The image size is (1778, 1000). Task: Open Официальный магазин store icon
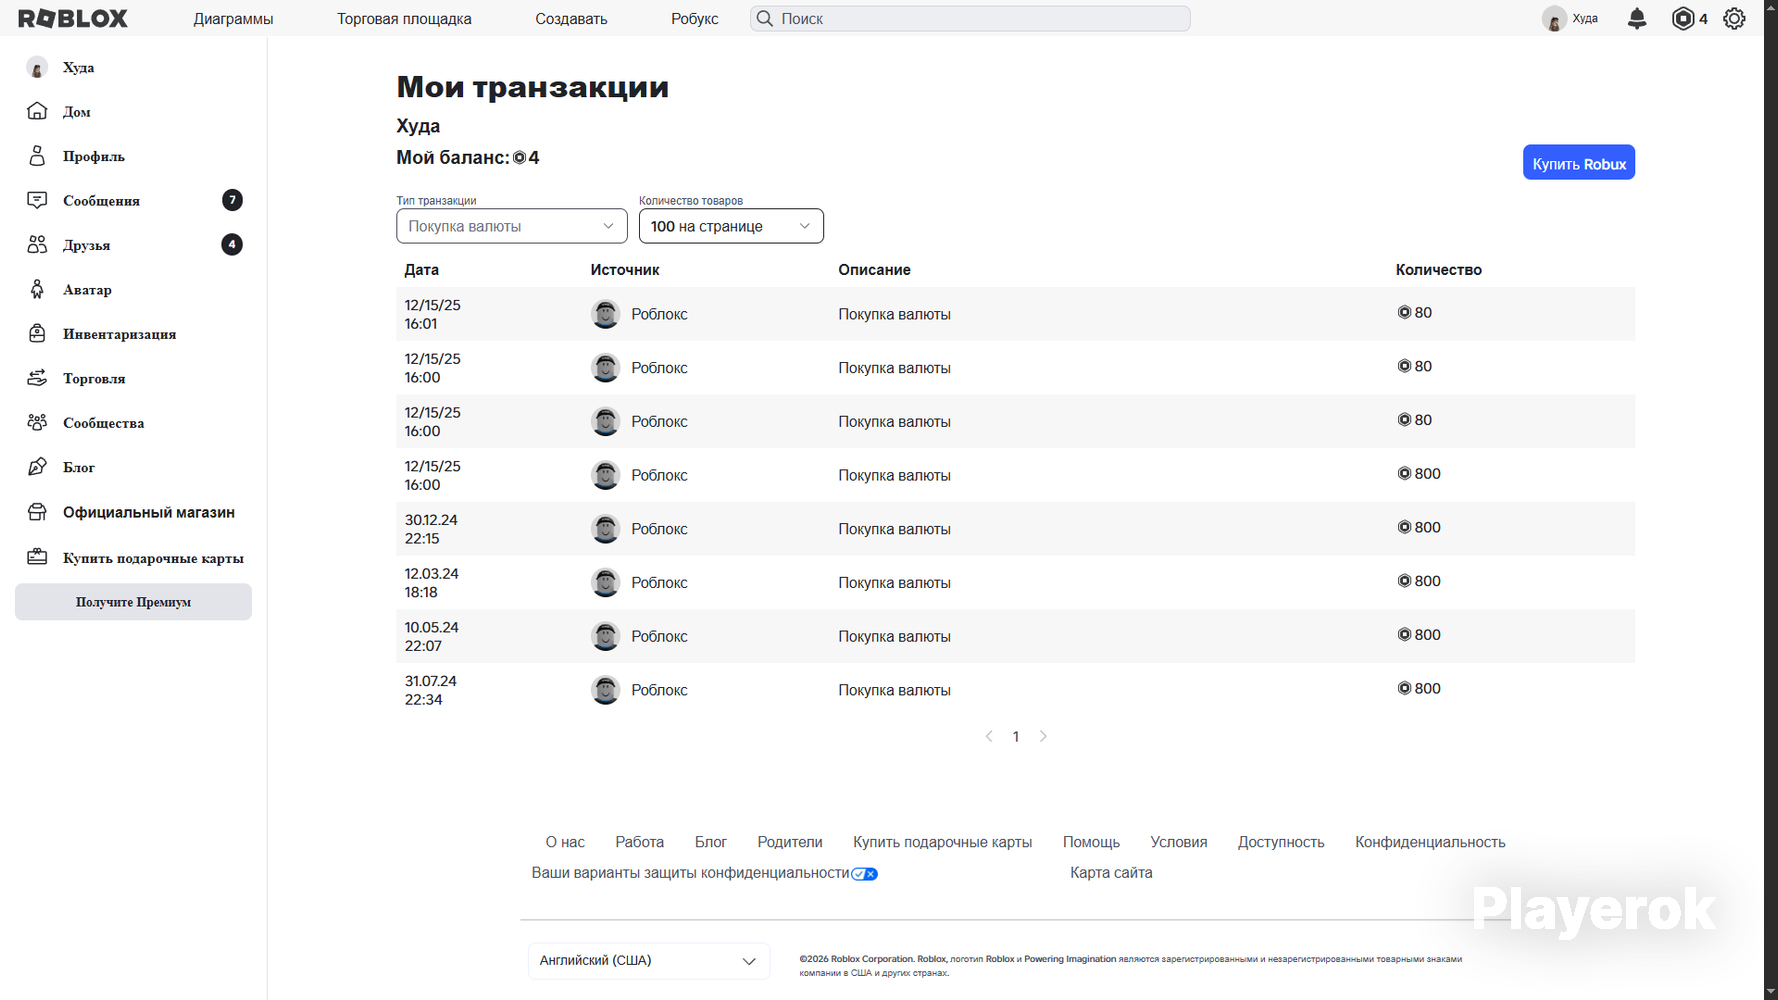(37, 512)
